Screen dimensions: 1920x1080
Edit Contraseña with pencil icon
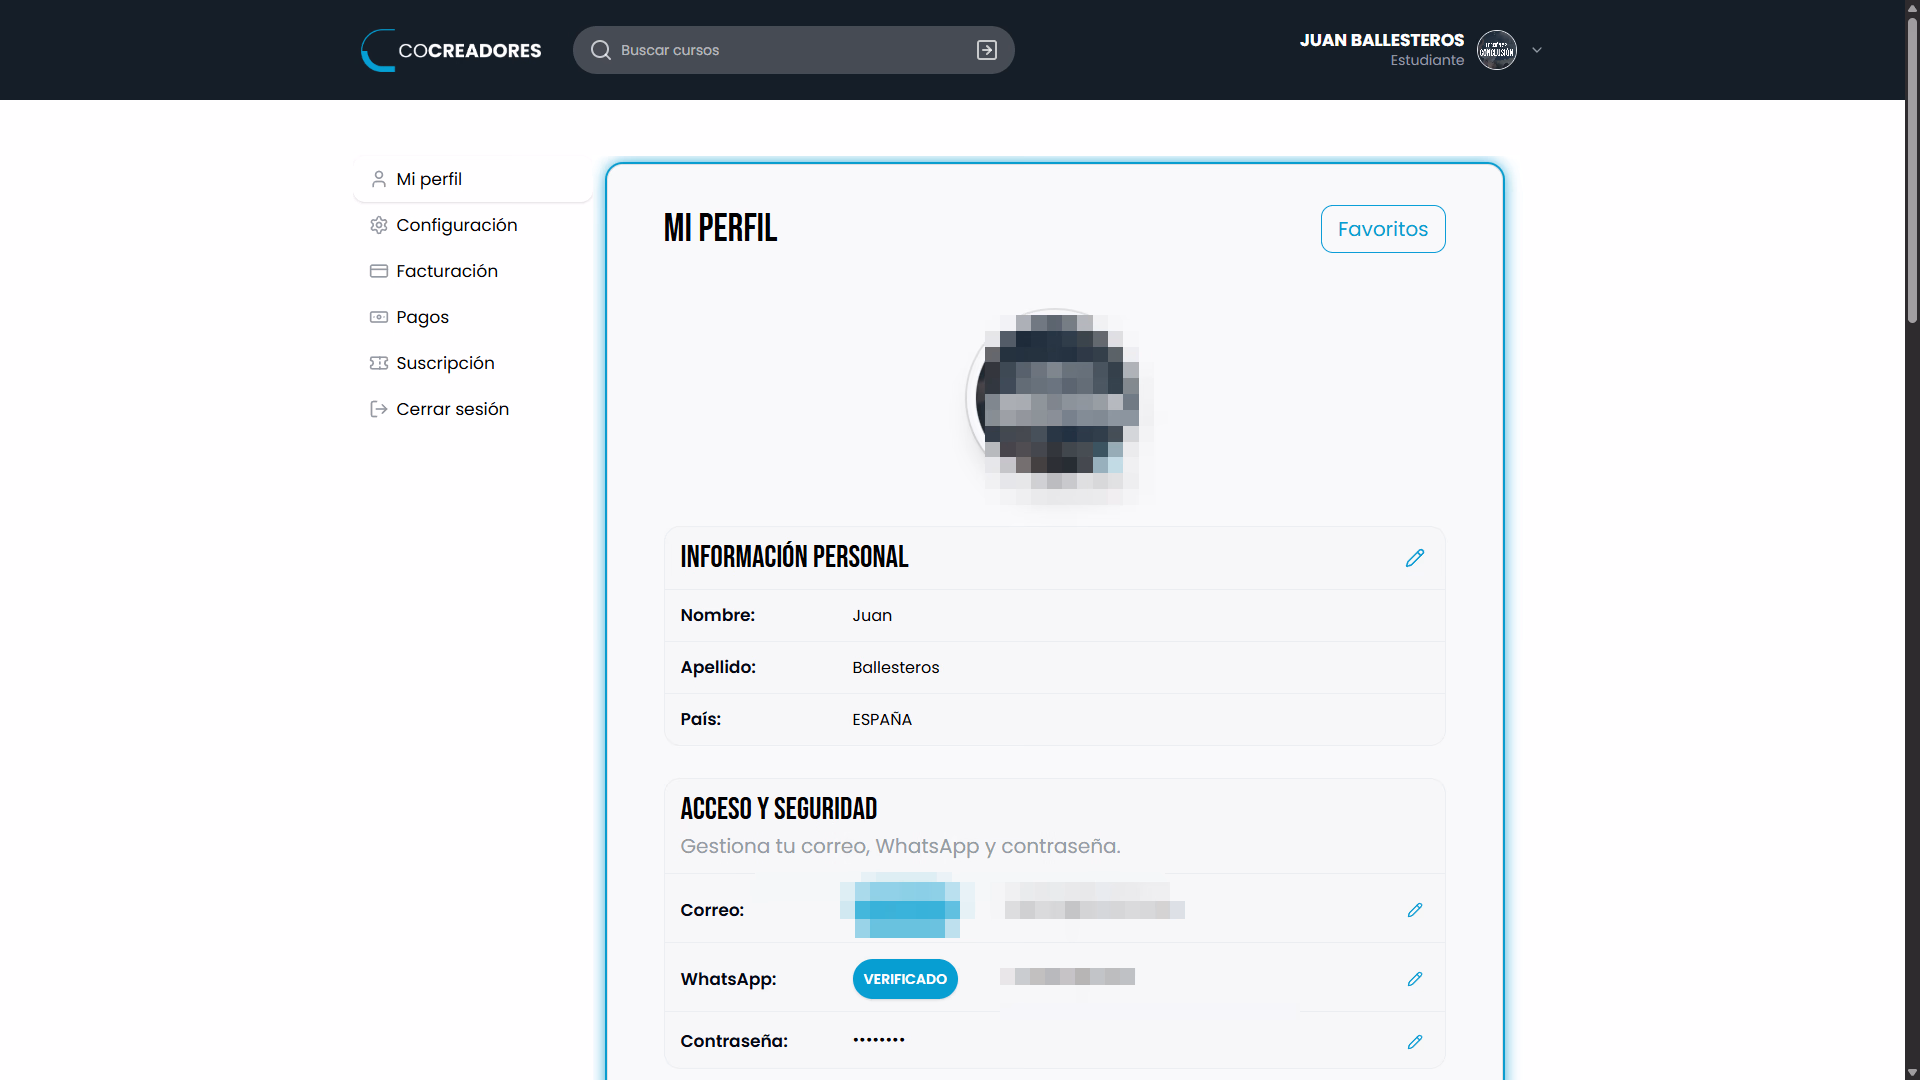point(1415,1042)
